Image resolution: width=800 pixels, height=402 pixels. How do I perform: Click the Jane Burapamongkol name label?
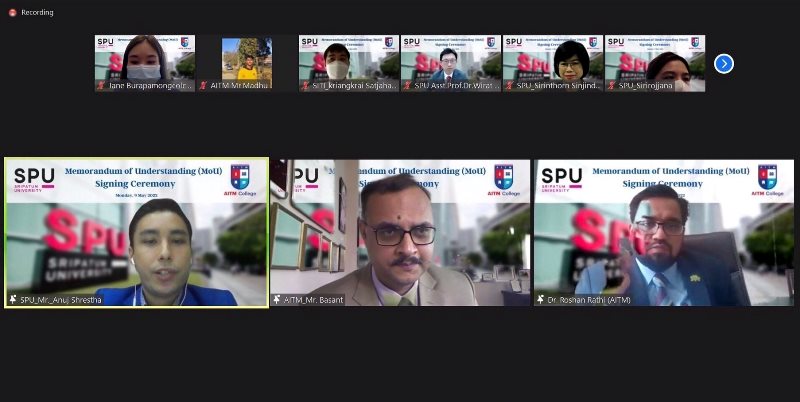(151, 86)
